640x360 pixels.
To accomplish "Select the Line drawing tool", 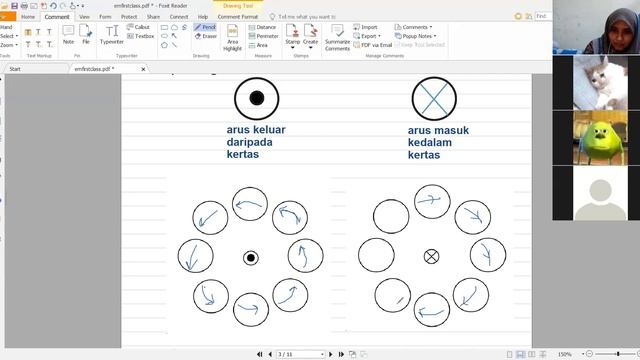I will [174, 45].
